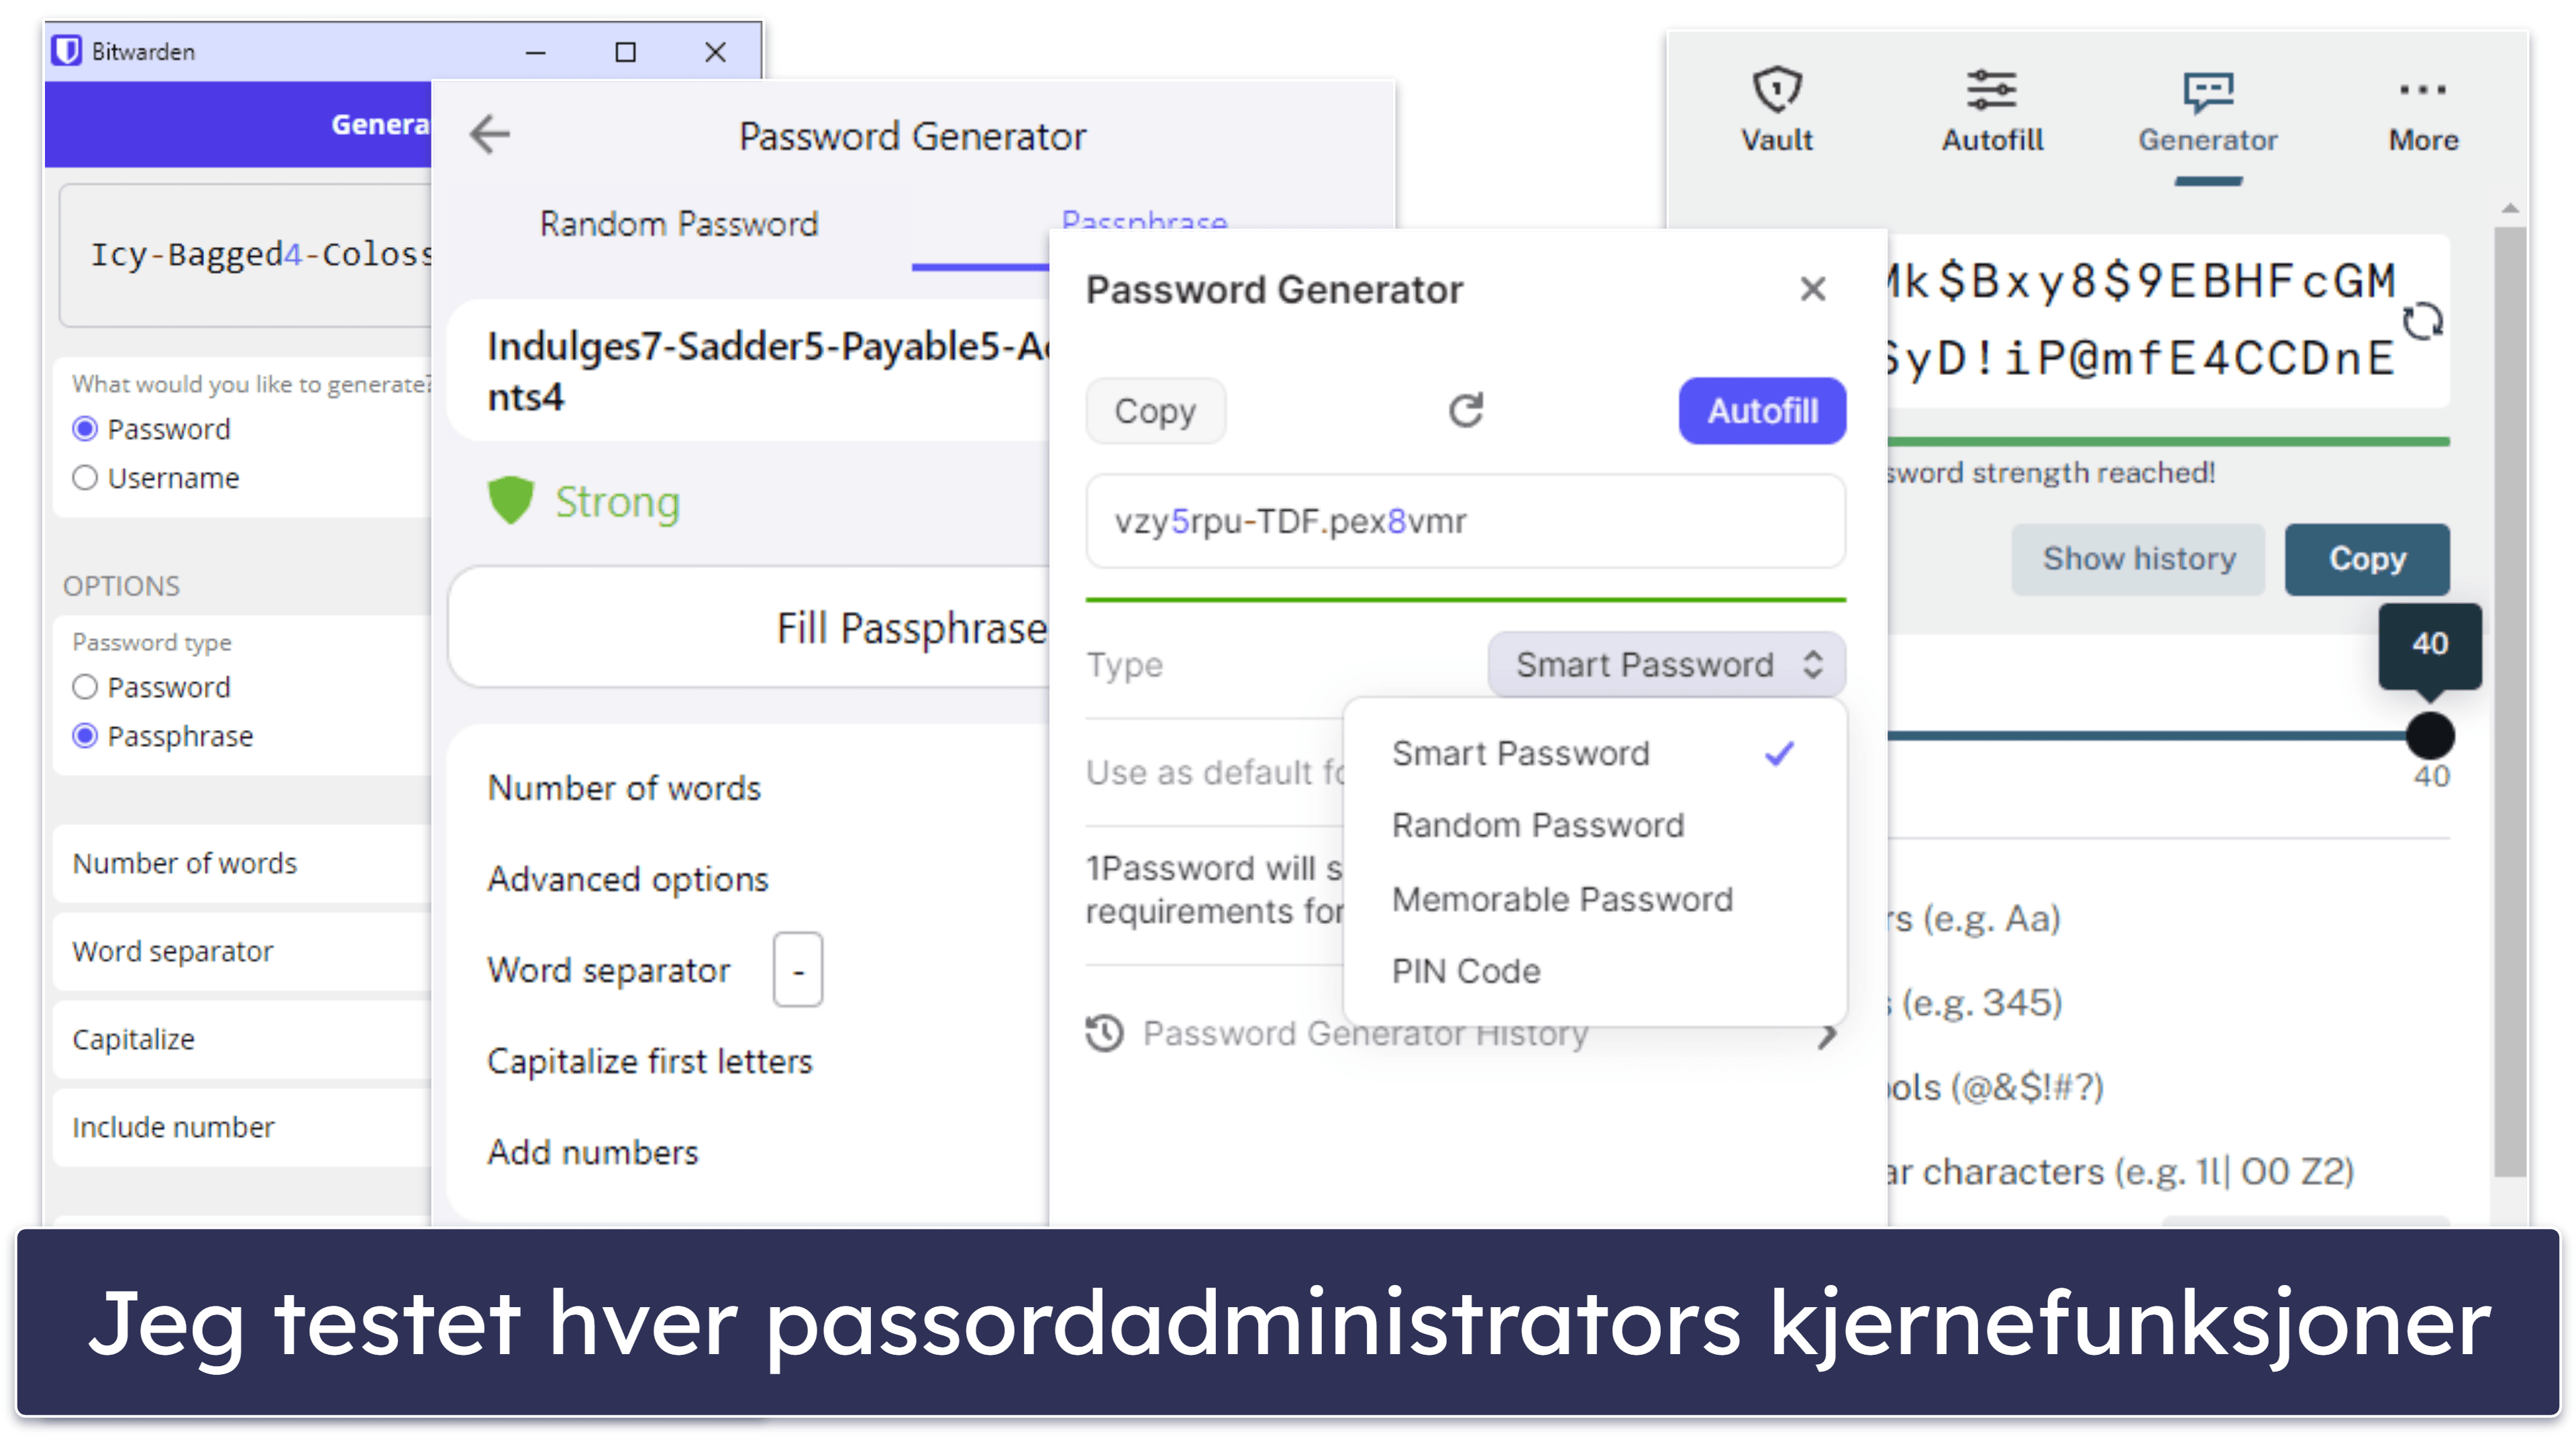The height and width of the screenshot is (1438, 2576).
Task: Minimize the Bitwarden window
Action: pos(536,52)
